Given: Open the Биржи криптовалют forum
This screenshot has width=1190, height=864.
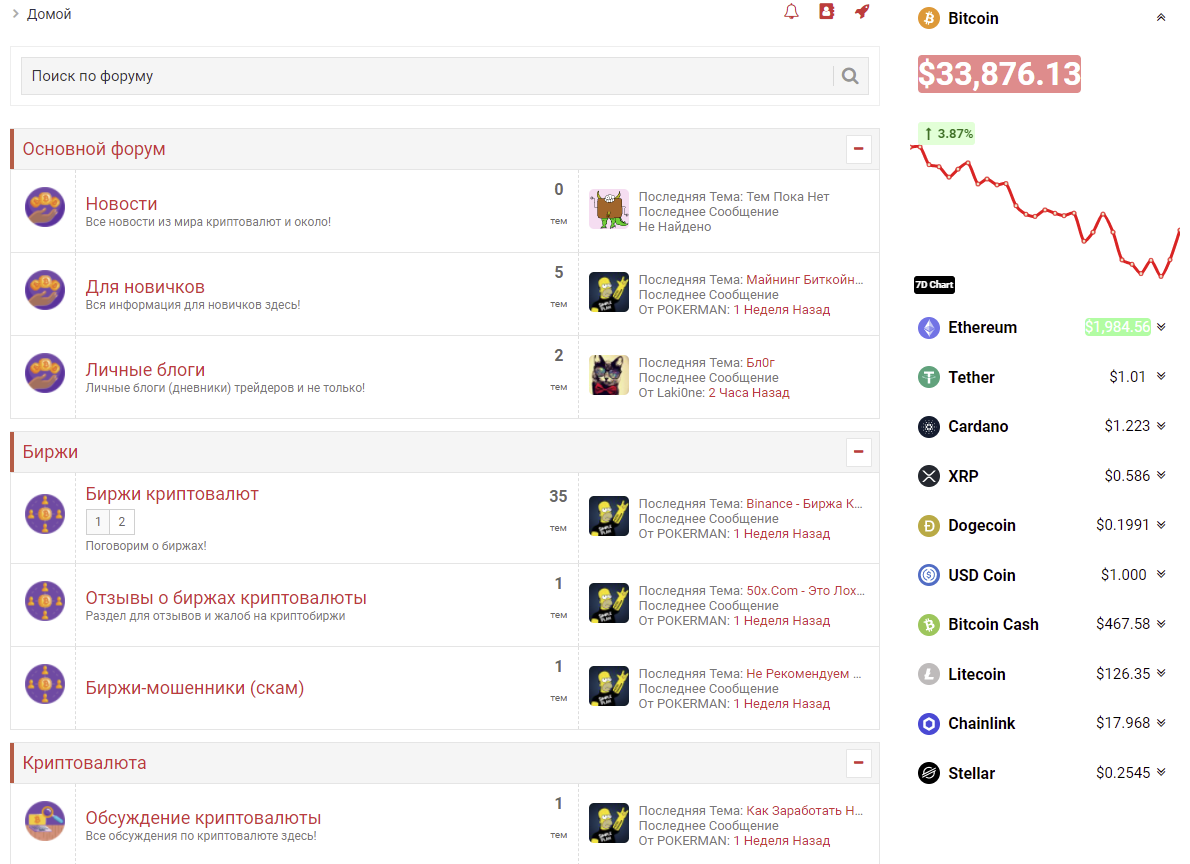Looking at the screenshot, I should 172,493.
